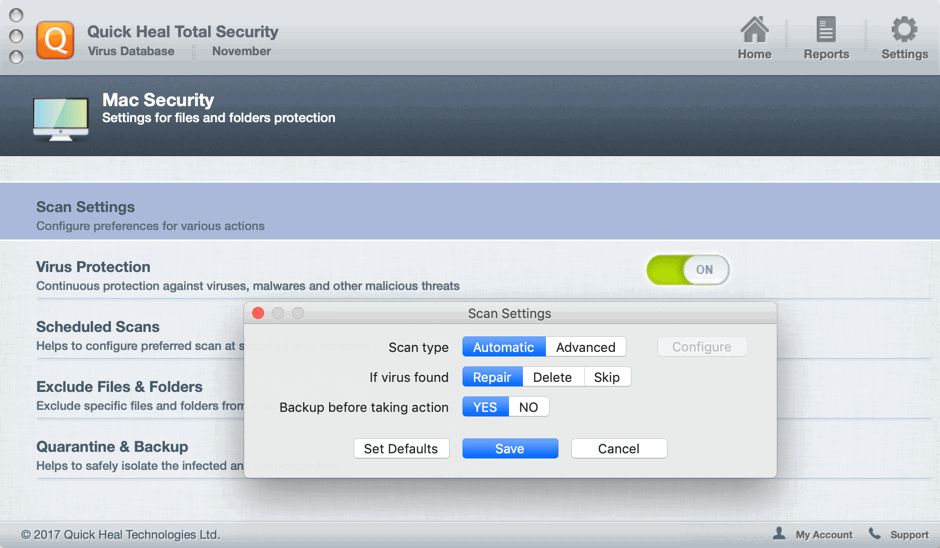Screen dimensions: 940x548
Task: Open the Reports document icon
Action: (826, 30)
